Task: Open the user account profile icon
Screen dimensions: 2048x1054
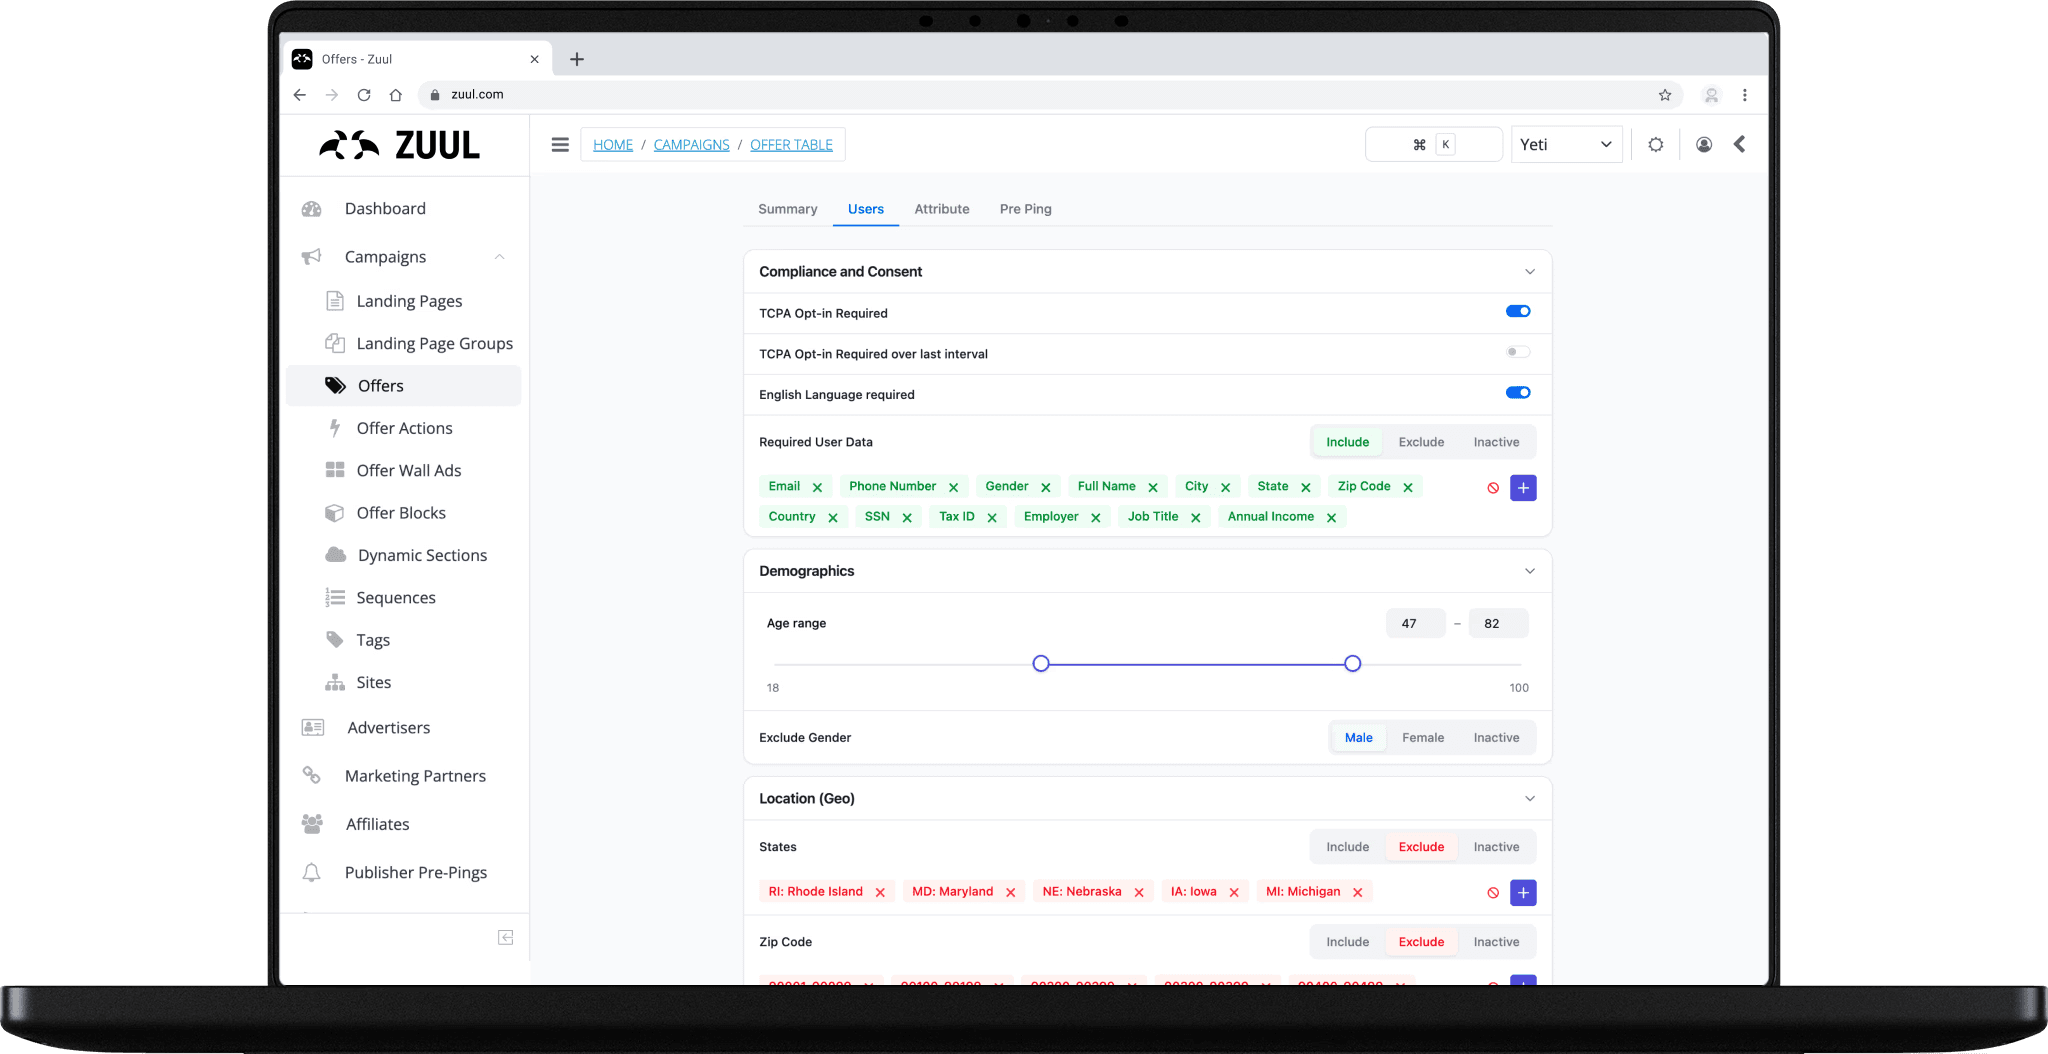Action: [x=1704, y=145]
